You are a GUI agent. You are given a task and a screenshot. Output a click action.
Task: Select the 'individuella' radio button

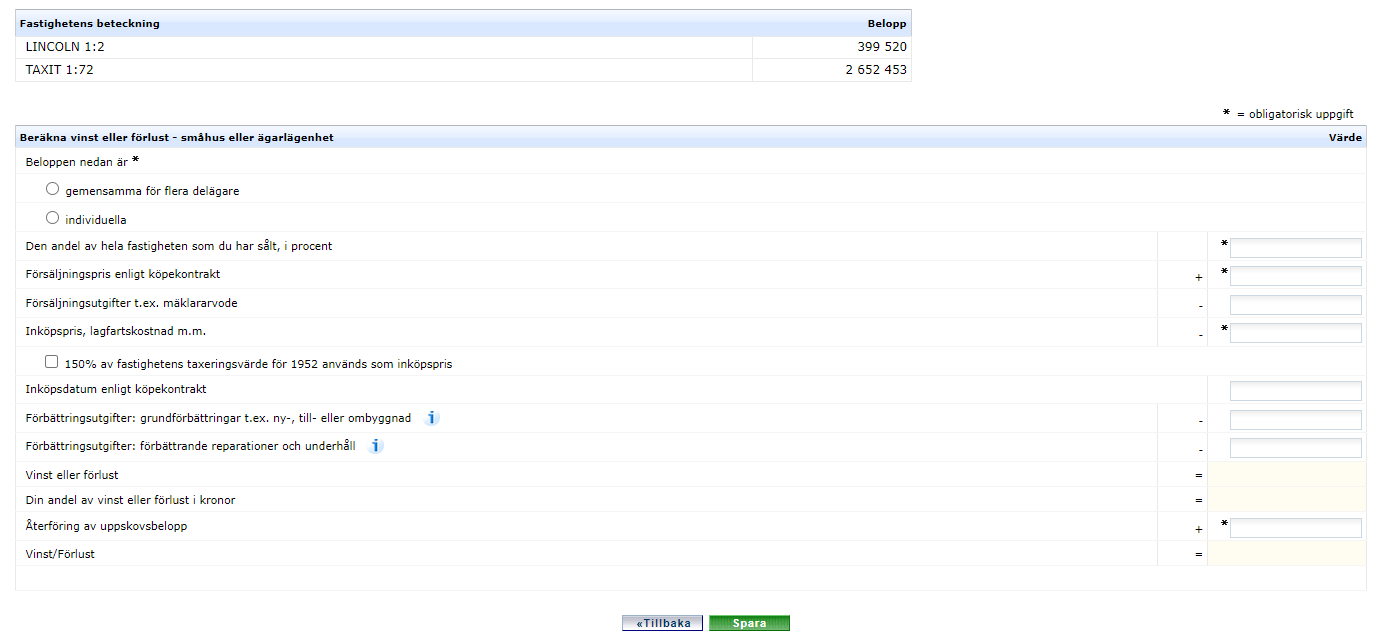(x=51, y=217)
